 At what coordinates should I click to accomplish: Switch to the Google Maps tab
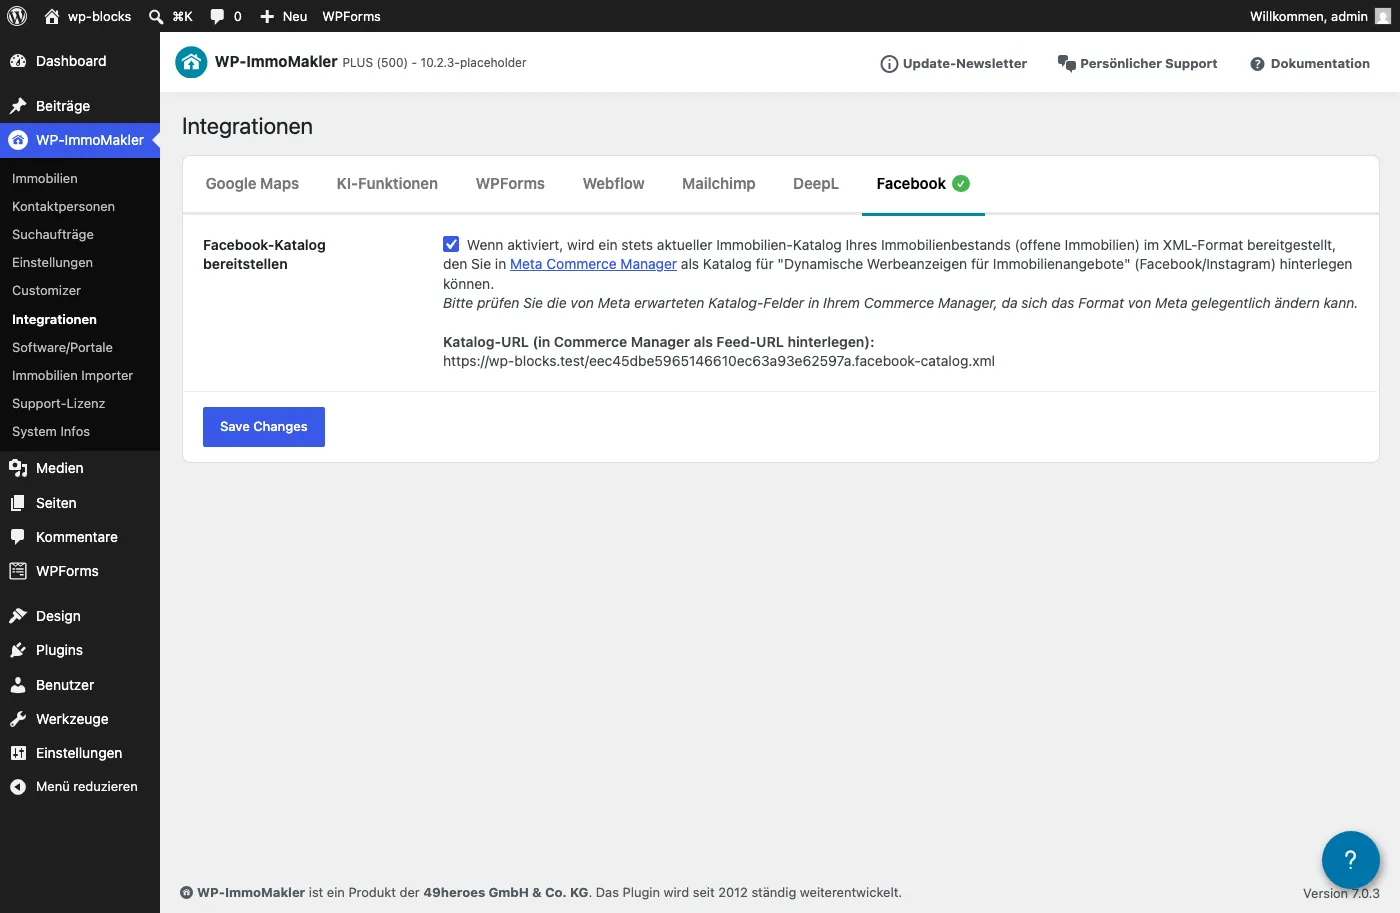coord(252,184)
